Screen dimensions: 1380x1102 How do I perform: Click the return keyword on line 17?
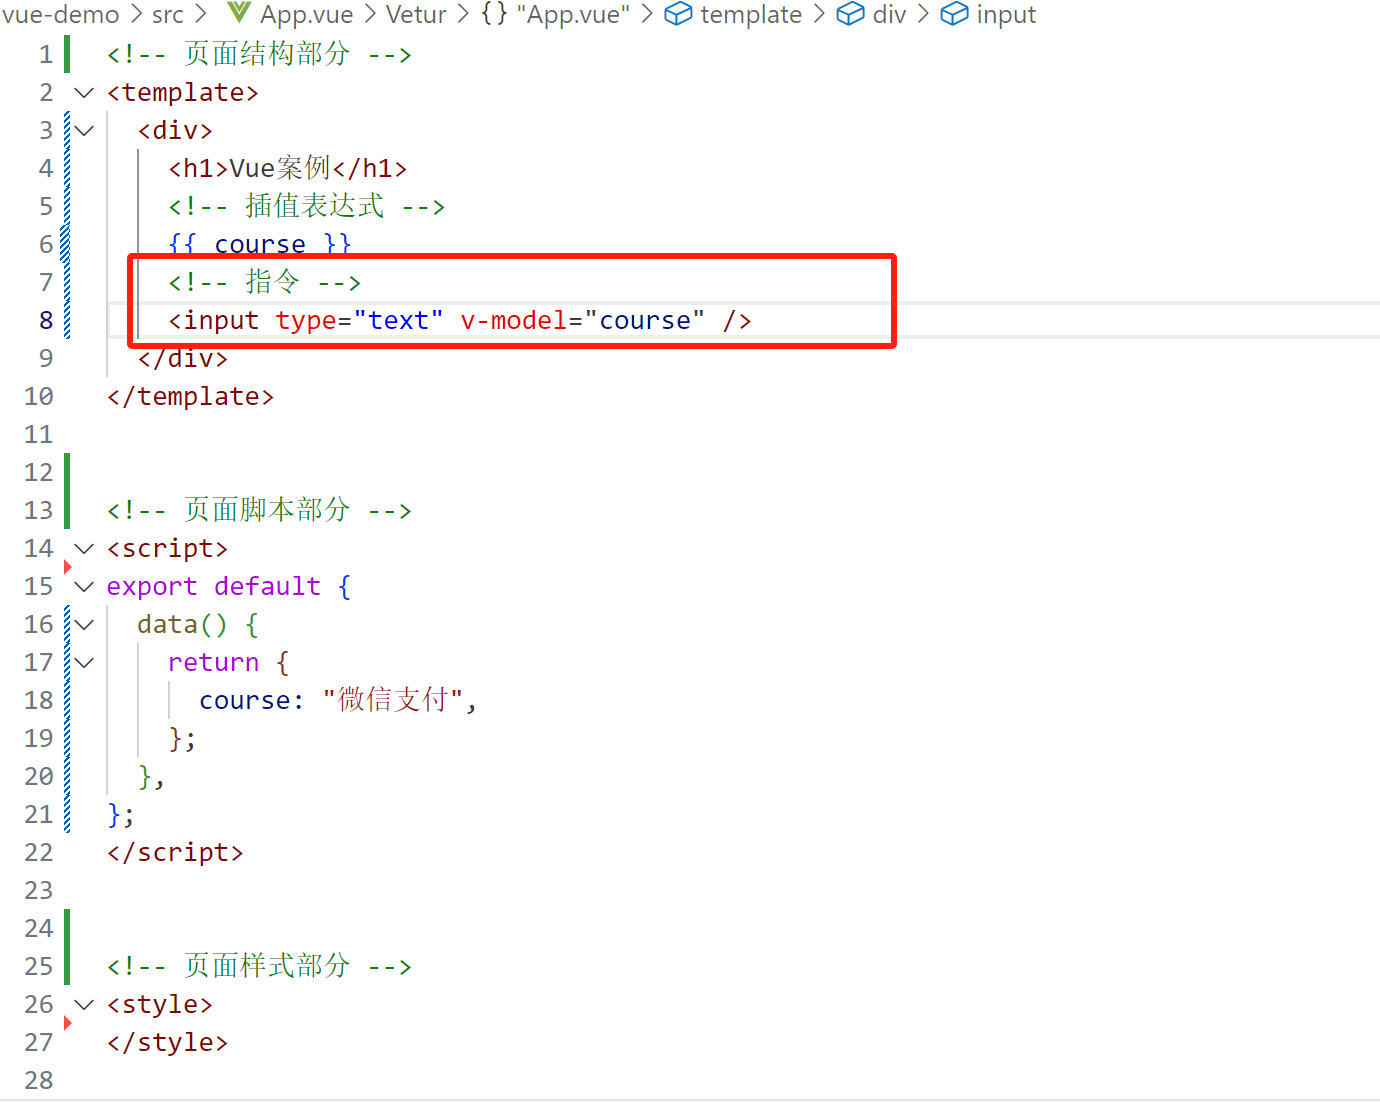(x=213, y=662)
